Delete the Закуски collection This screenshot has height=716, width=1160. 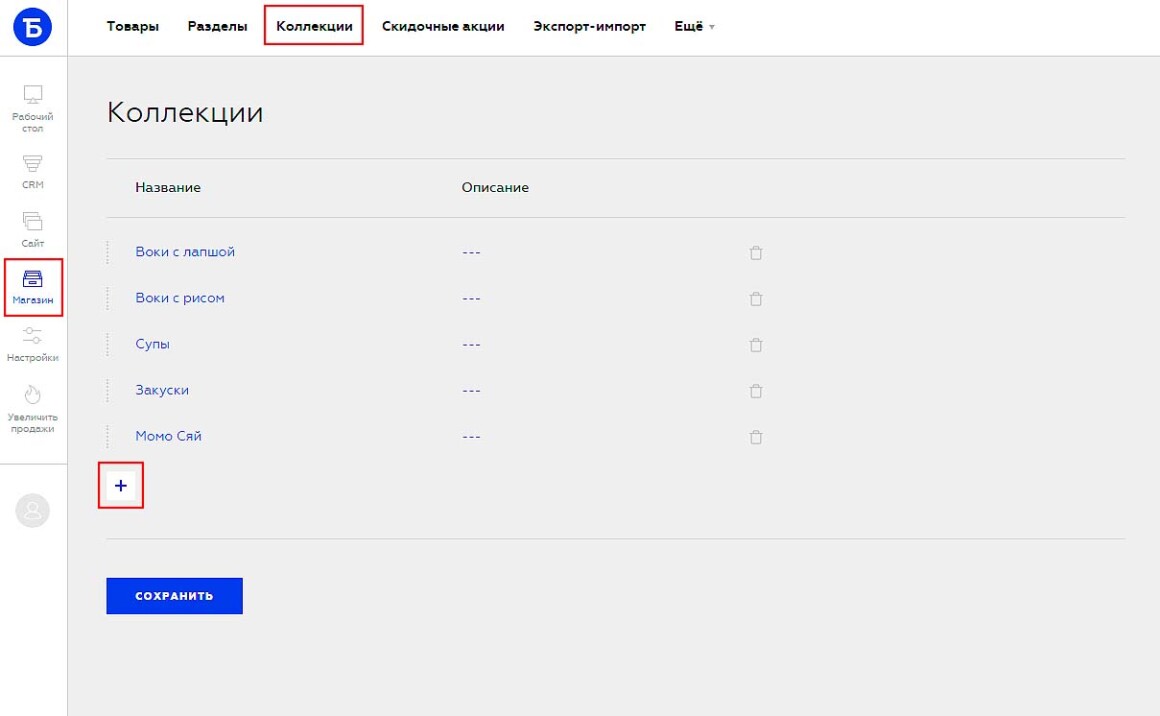pyautogui.click(x=755, y=390)
